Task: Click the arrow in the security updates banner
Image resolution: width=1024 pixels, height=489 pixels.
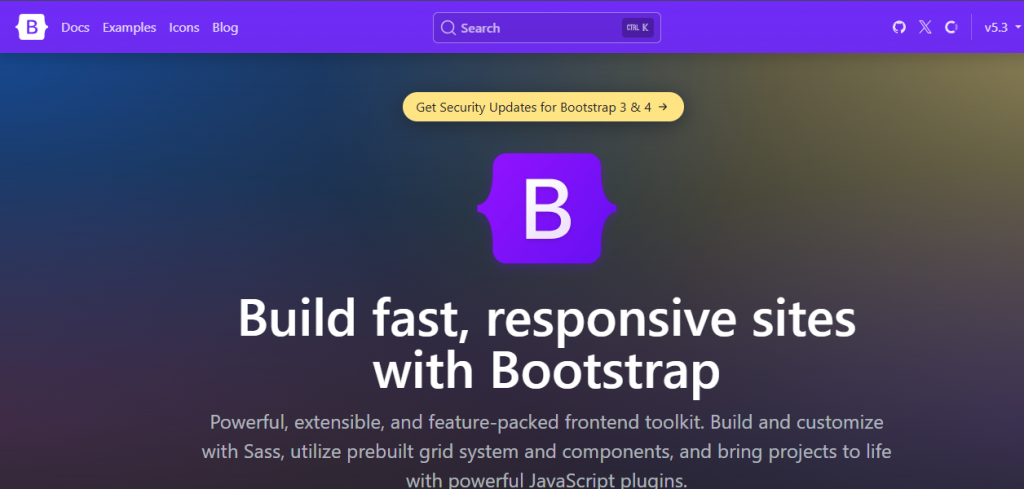Action: [x=663, y=107]
